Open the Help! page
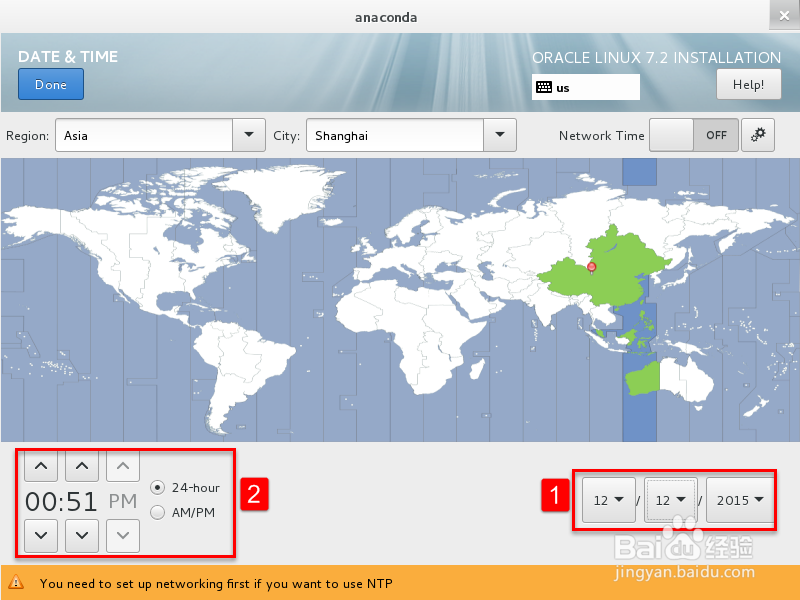The width and height of the screenshot is (800, 600). click(x=748, y=85)
